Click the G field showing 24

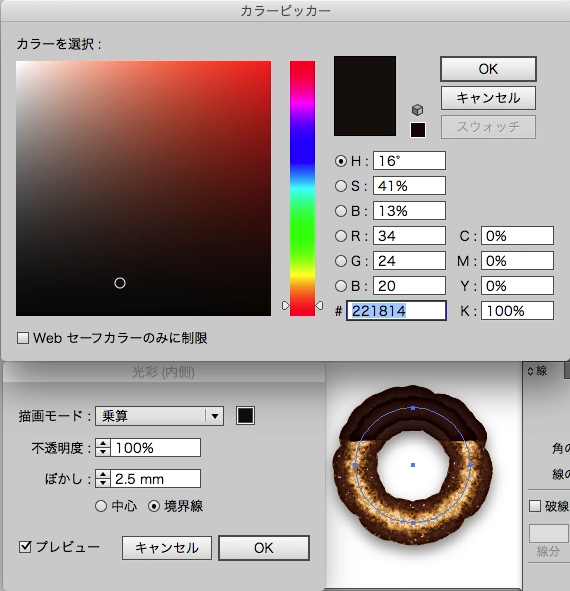[409, 261]
